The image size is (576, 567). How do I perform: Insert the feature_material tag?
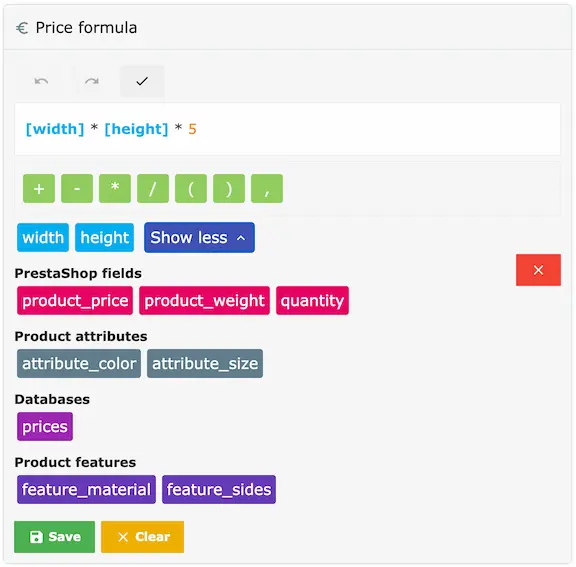point(86,490)
